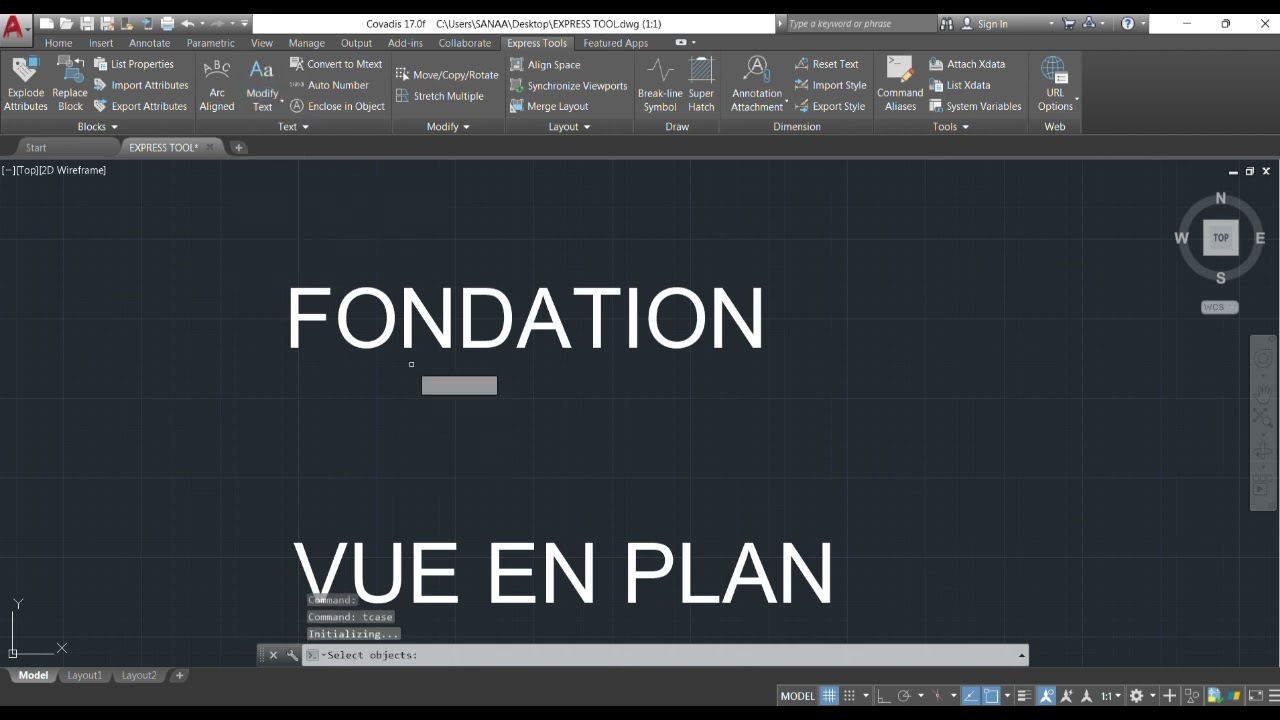The width and height of the screenshot is (1280, 720).
Task: Open System Variables
Action: tap(975, 106)
